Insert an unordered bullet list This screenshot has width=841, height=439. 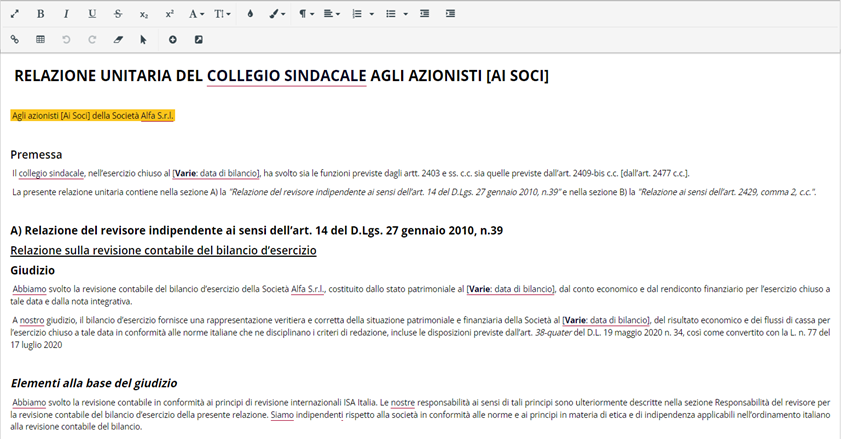(x=391, y=14)
